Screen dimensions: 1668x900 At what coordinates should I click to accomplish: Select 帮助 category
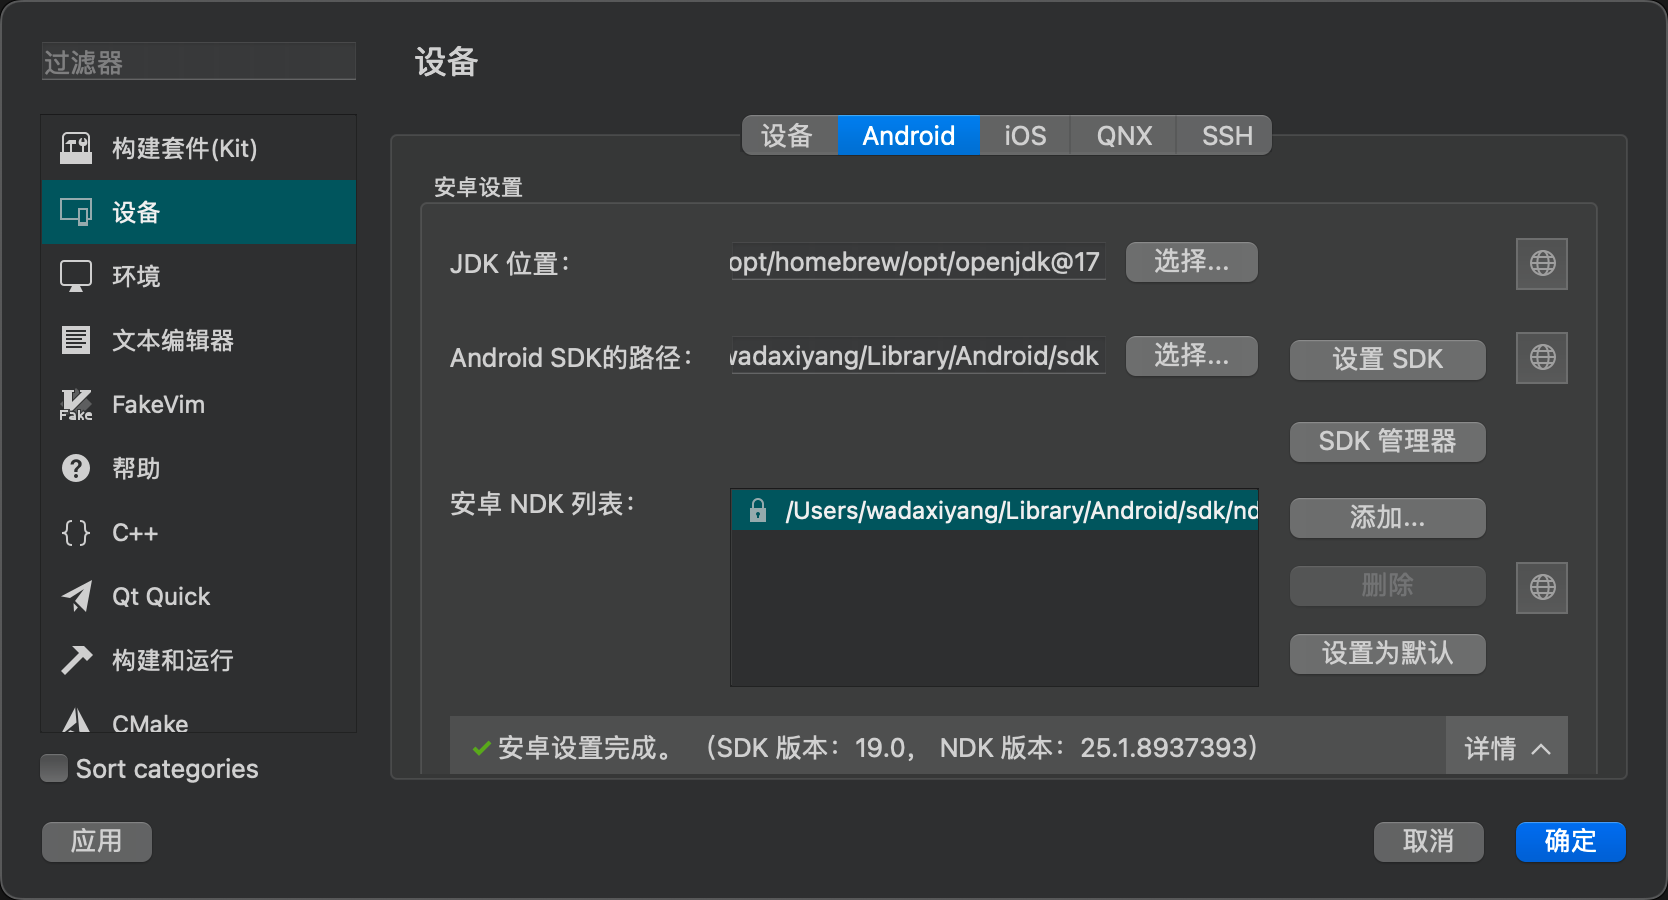(x=199, y=468)
